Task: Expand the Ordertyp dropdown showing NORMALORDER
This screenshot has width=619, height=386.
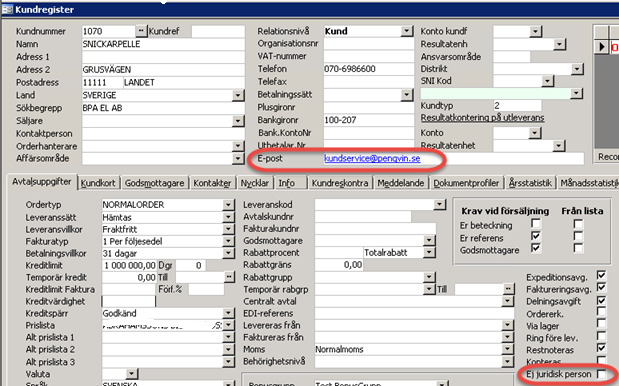Action: (228, 204)
